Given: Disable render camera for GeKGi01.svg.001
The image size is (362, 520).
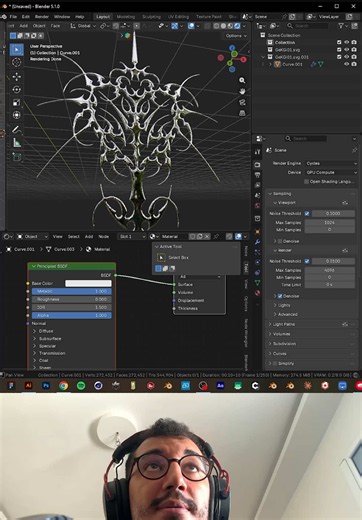Looking at the screenshot, I should pos(354,57).
